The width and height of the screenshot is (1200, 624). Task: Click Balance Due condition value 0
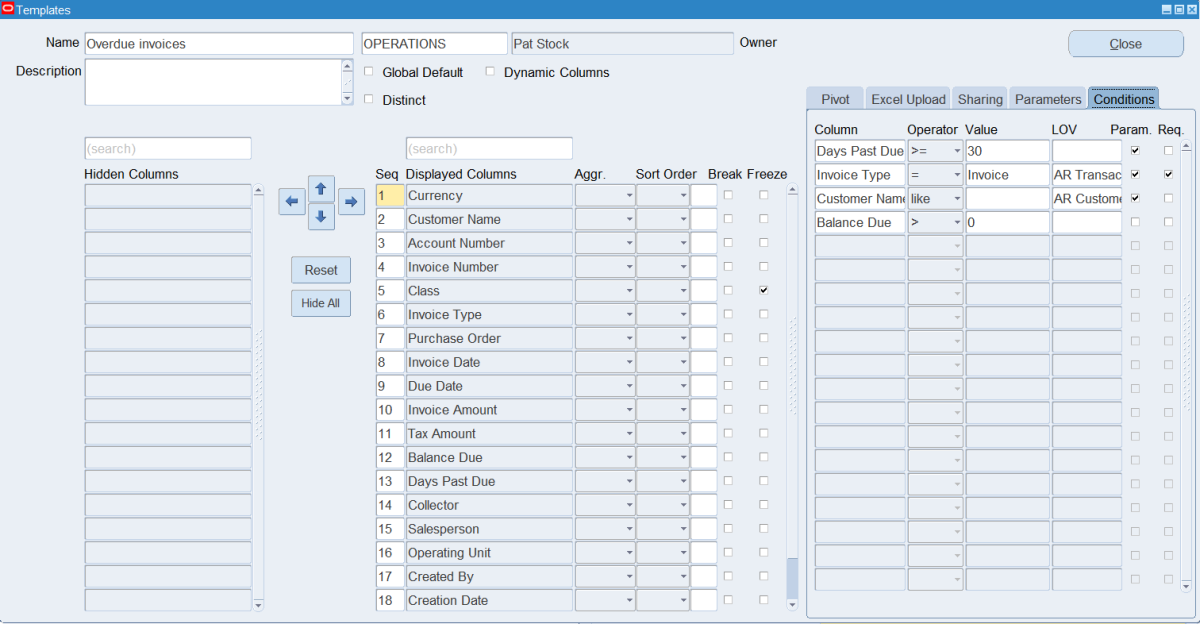click(1007, 223)
